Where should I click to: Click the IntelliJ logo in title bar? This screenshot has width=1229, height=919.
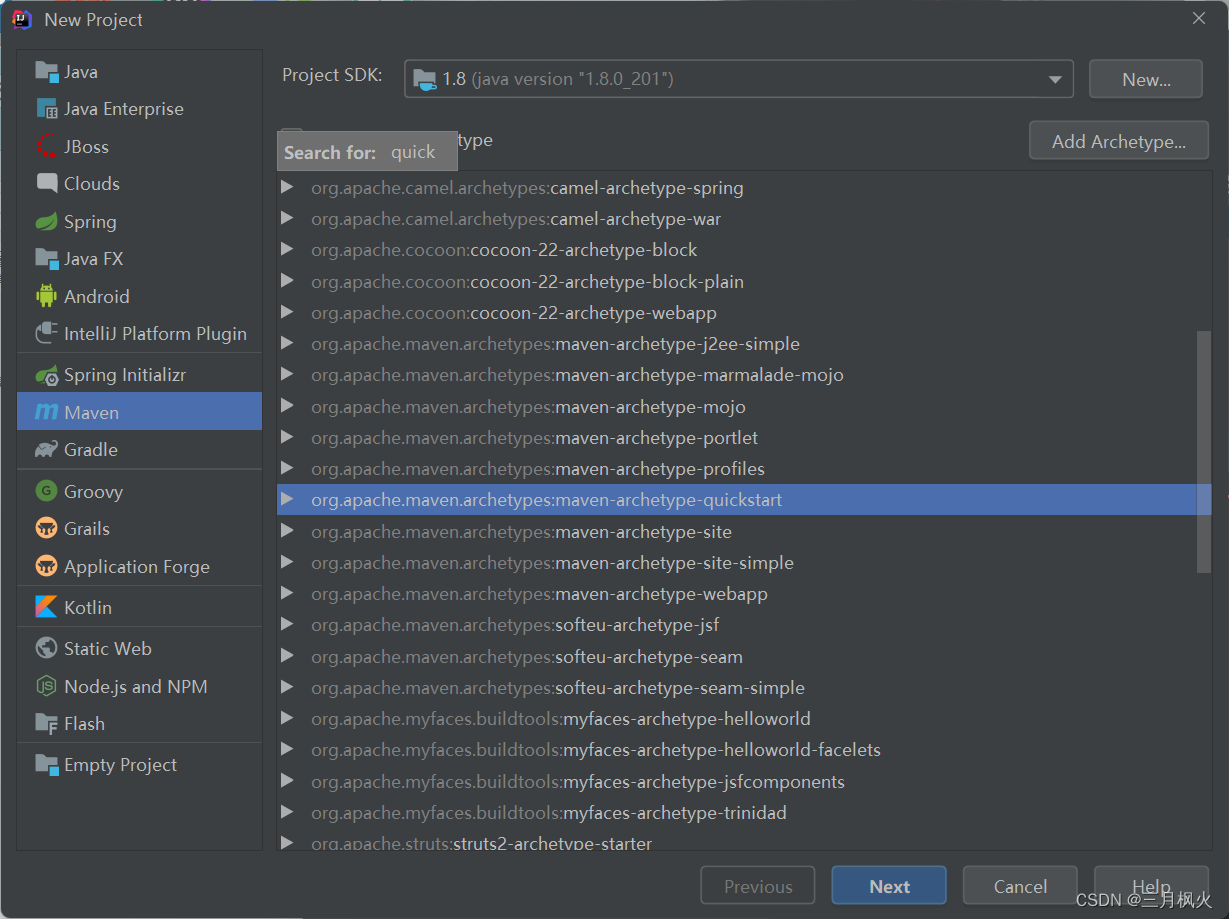[x=22, y=19]
